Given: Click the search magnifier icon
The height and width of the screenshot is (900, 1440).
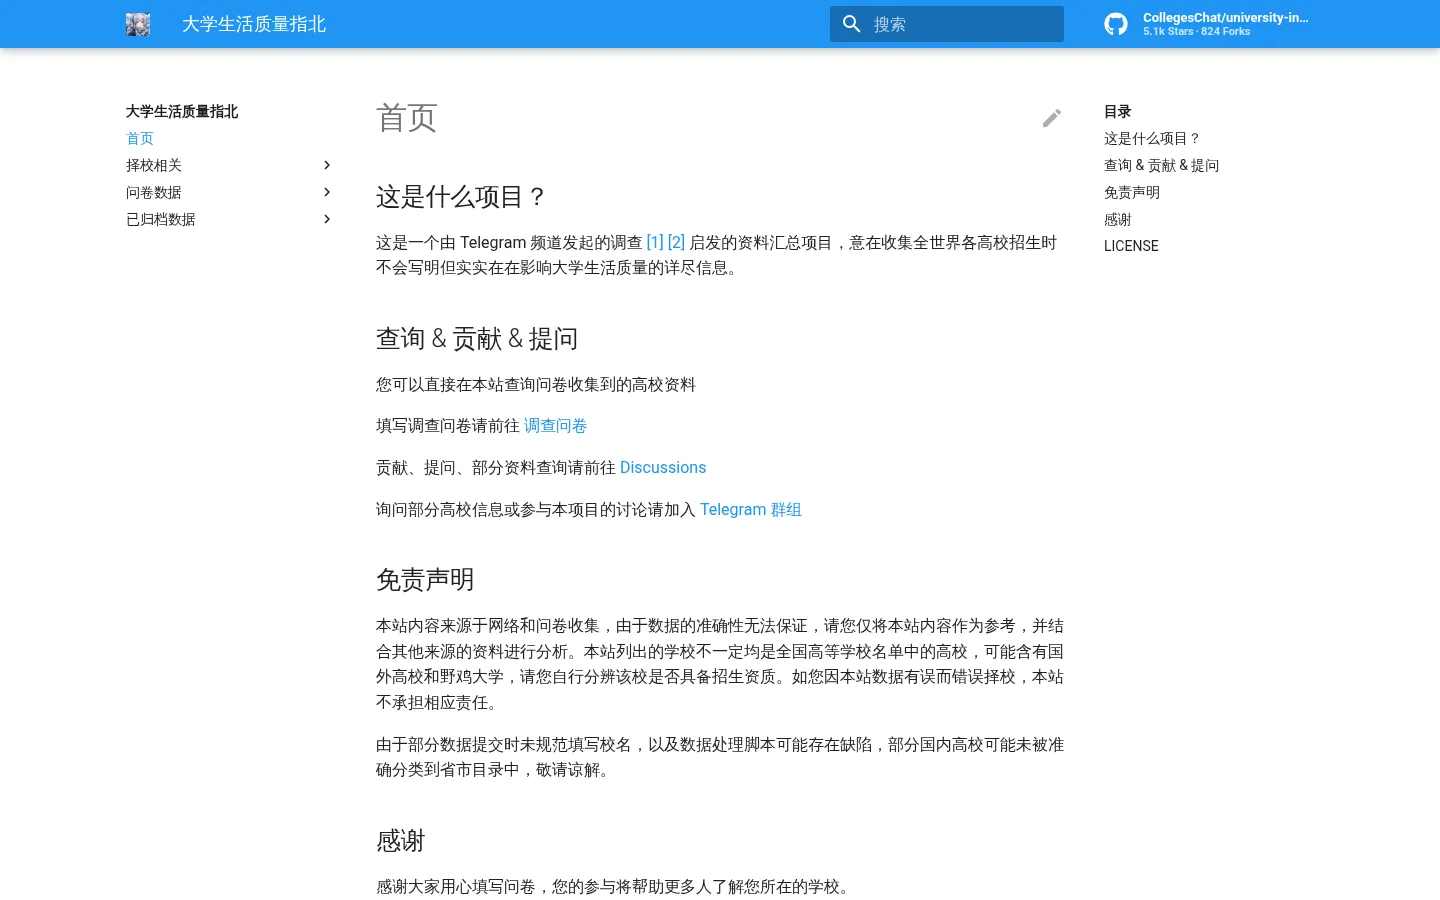Looking at the screenshot, I should [x=852, y=24].
